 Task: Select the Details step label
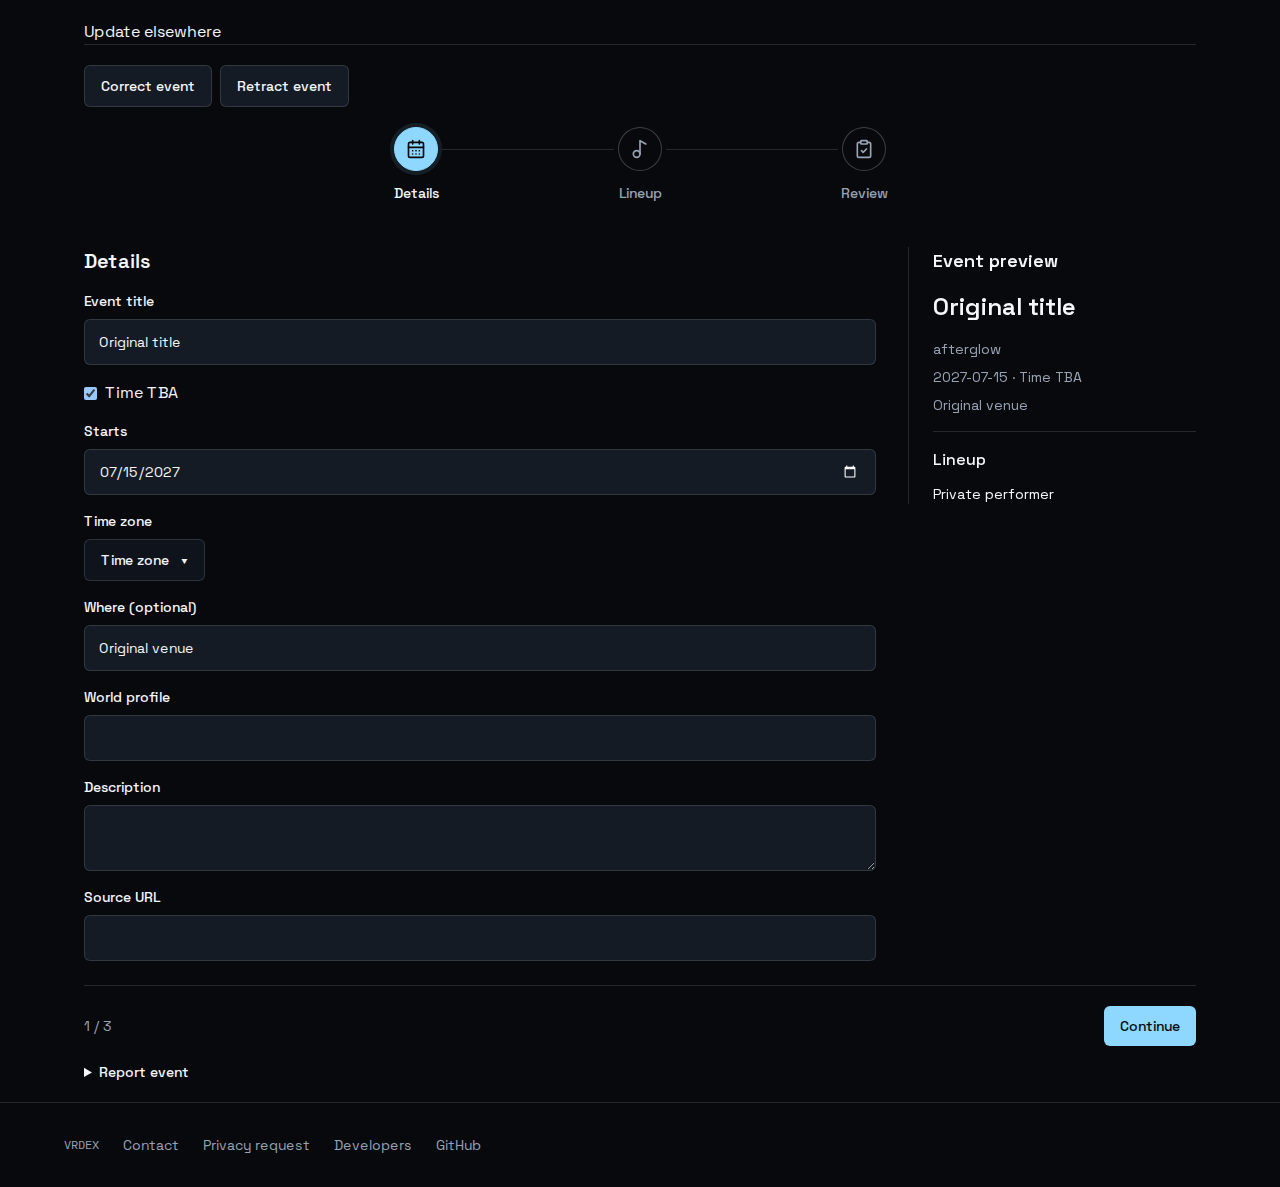[x=416, y=193]
